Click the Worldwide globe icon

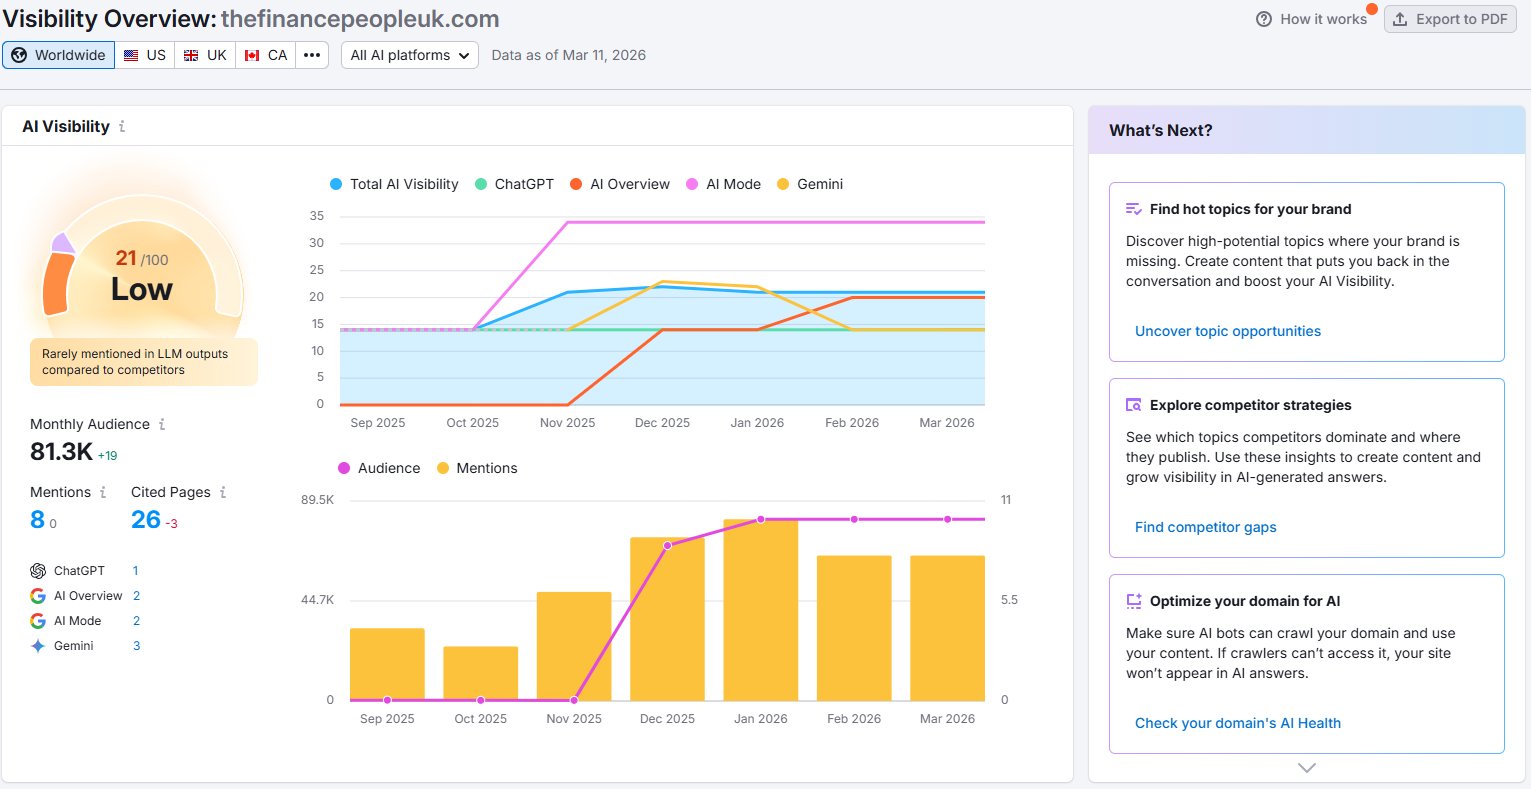click(x=19, y=55)
